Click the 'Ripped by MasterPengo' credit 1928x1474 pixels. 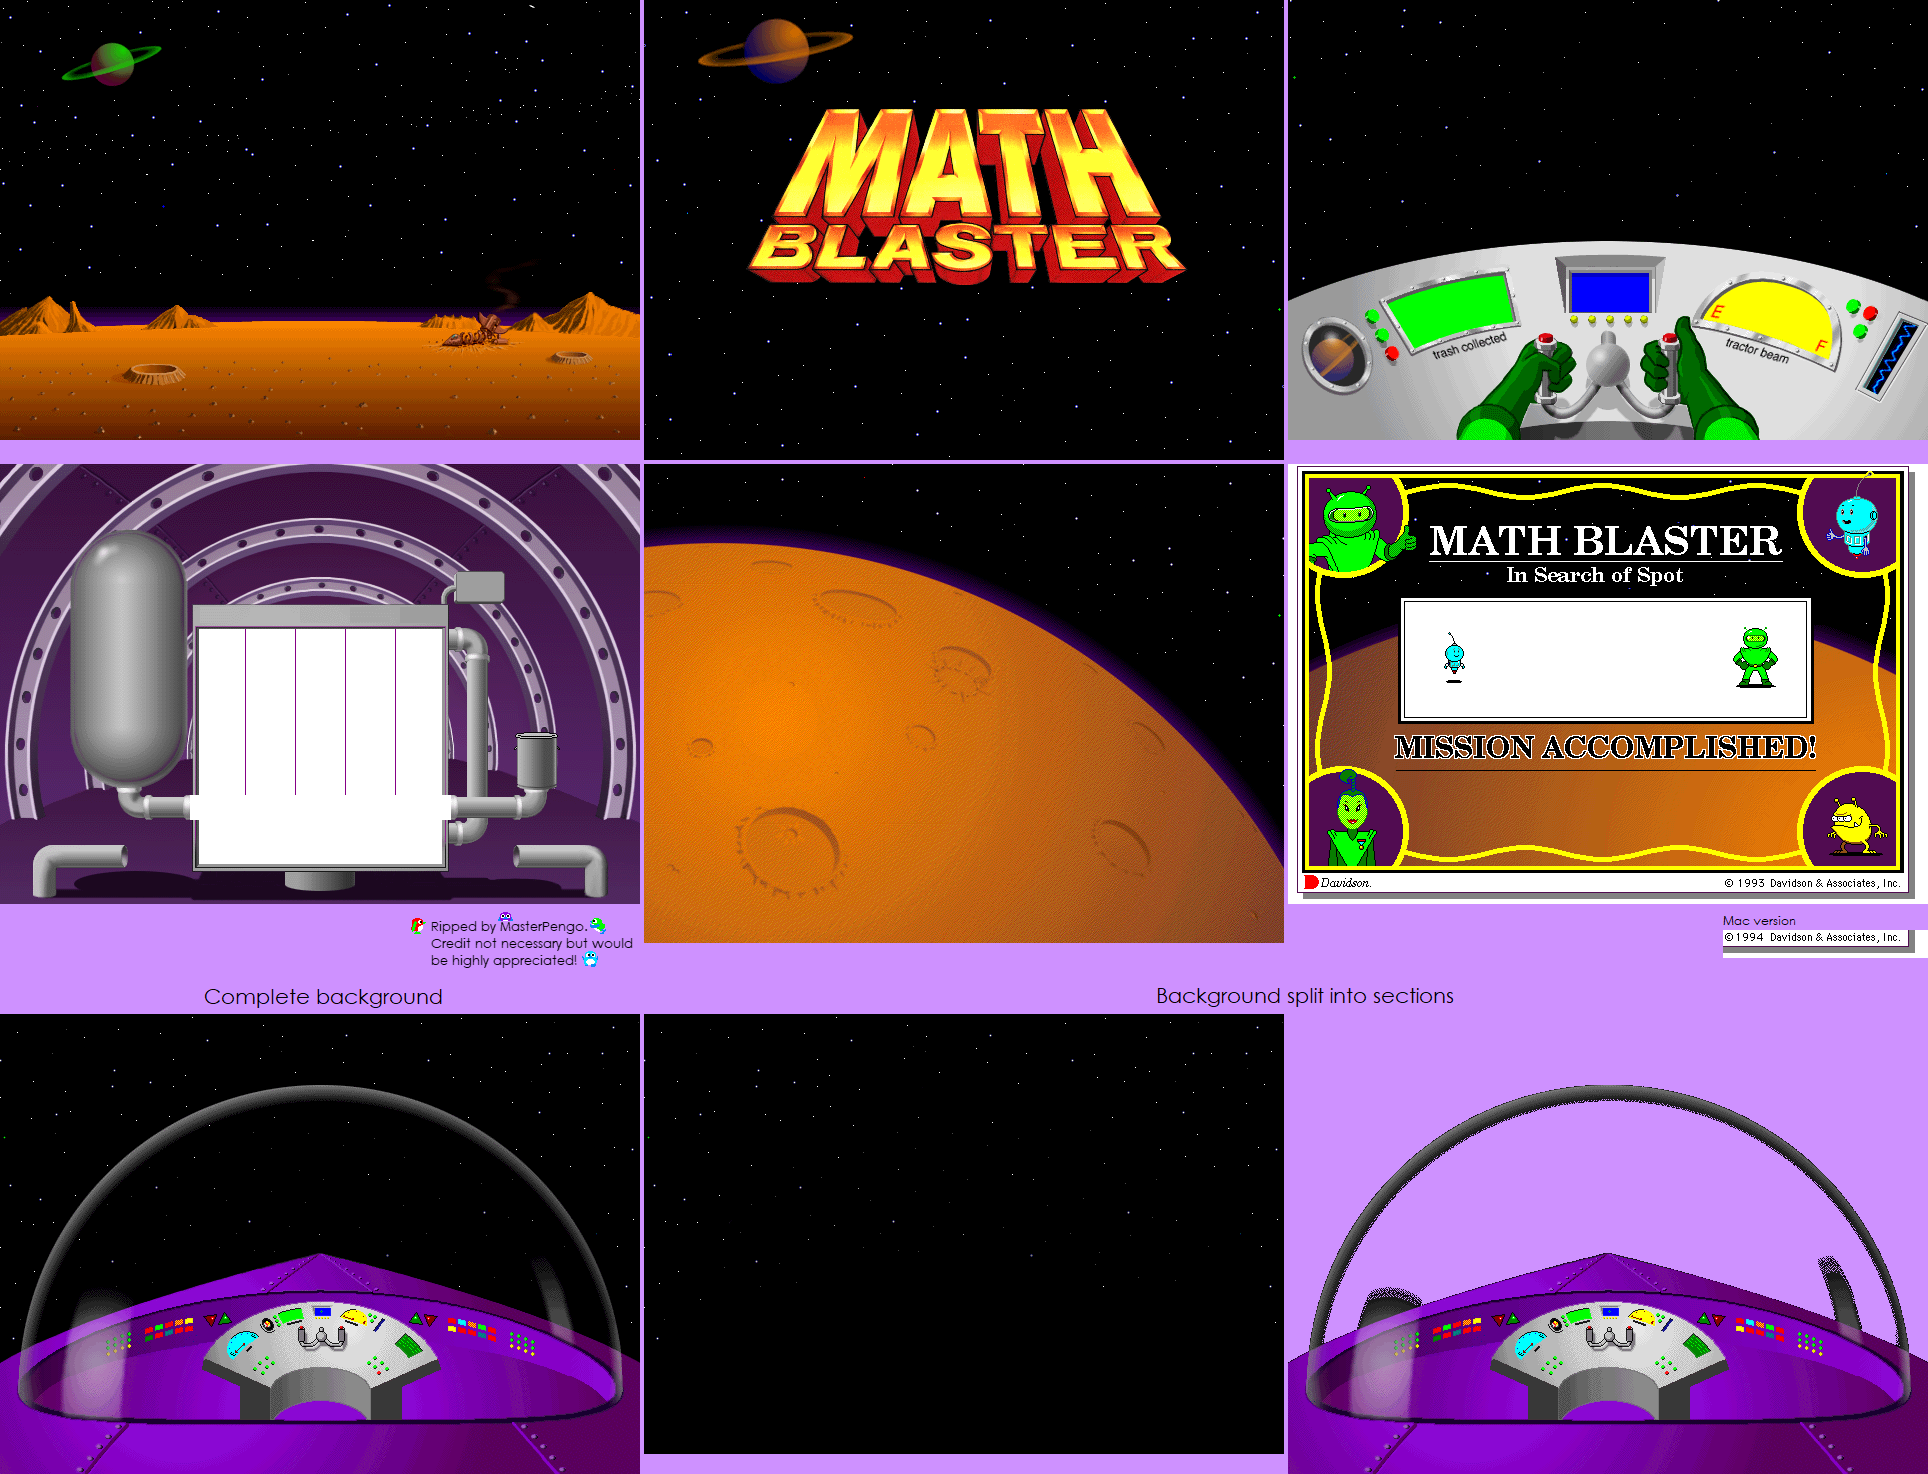[508, 926]
